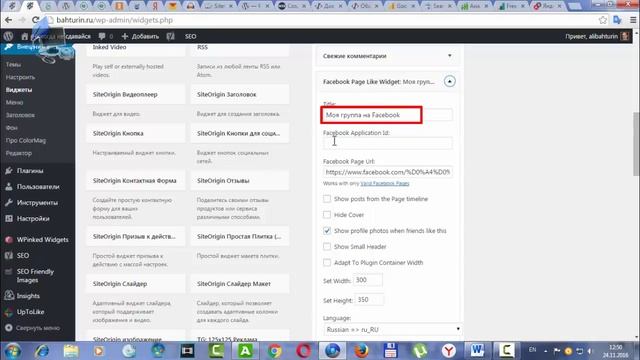
Task: Toggle Hide Cover checkbox
Action: click(327, 215)
